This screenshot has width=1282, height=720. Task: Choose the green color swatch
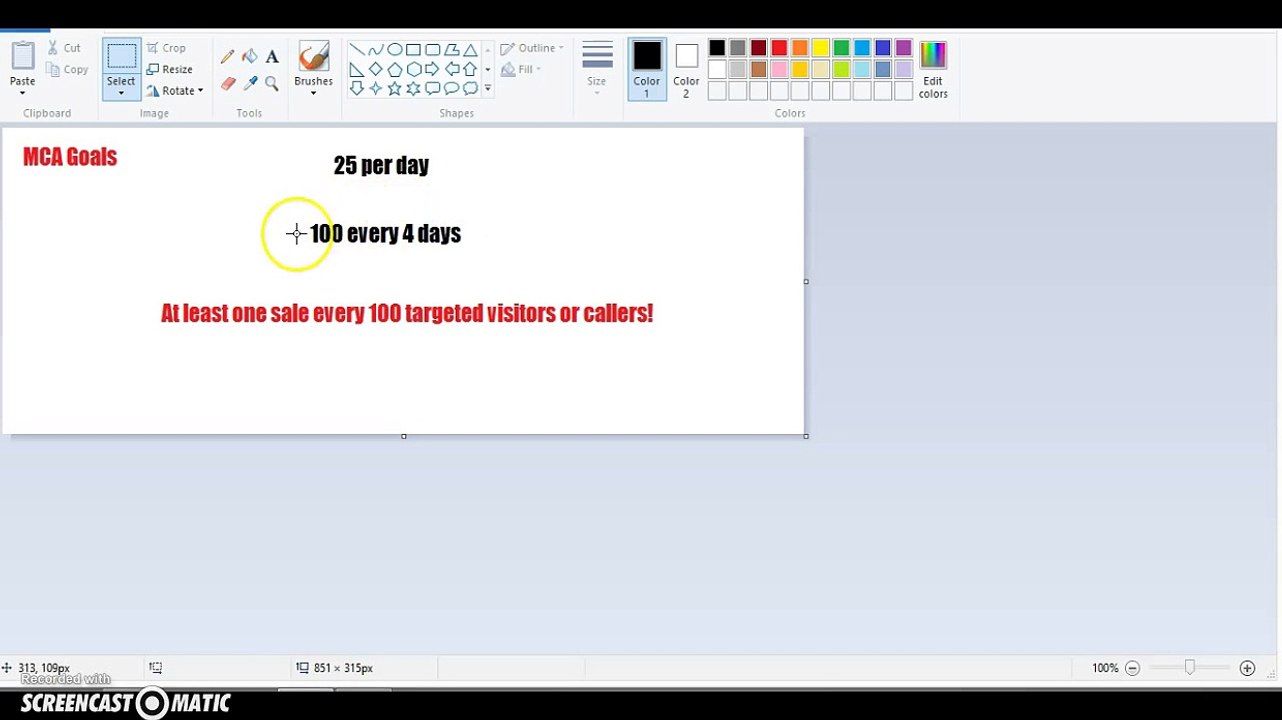click(842, 48)
